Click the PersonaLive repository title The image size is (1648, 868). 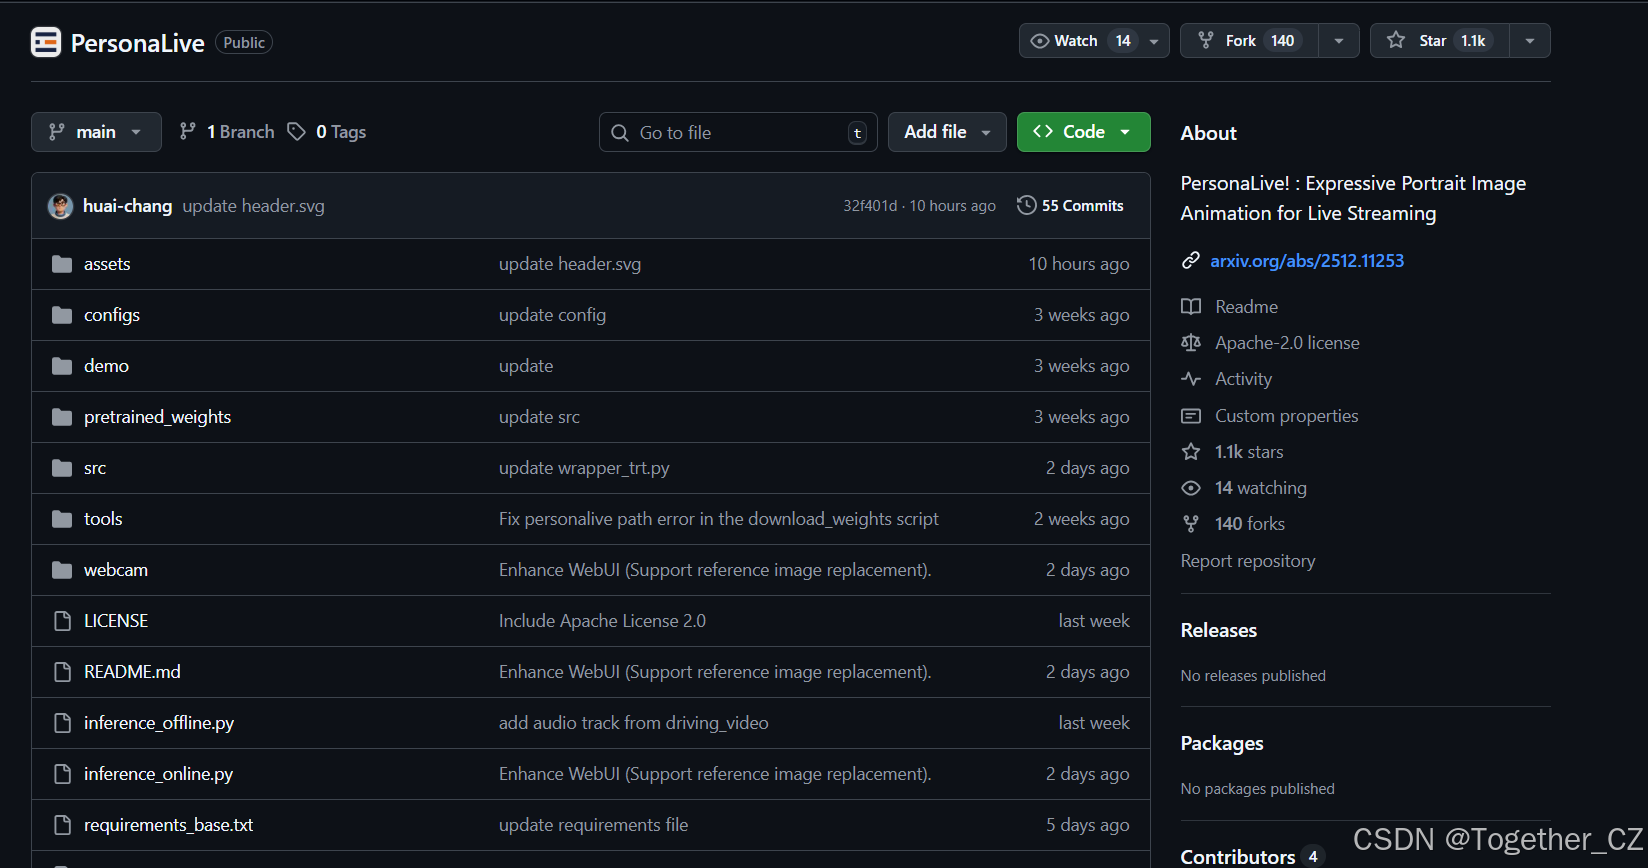[138, 43]
